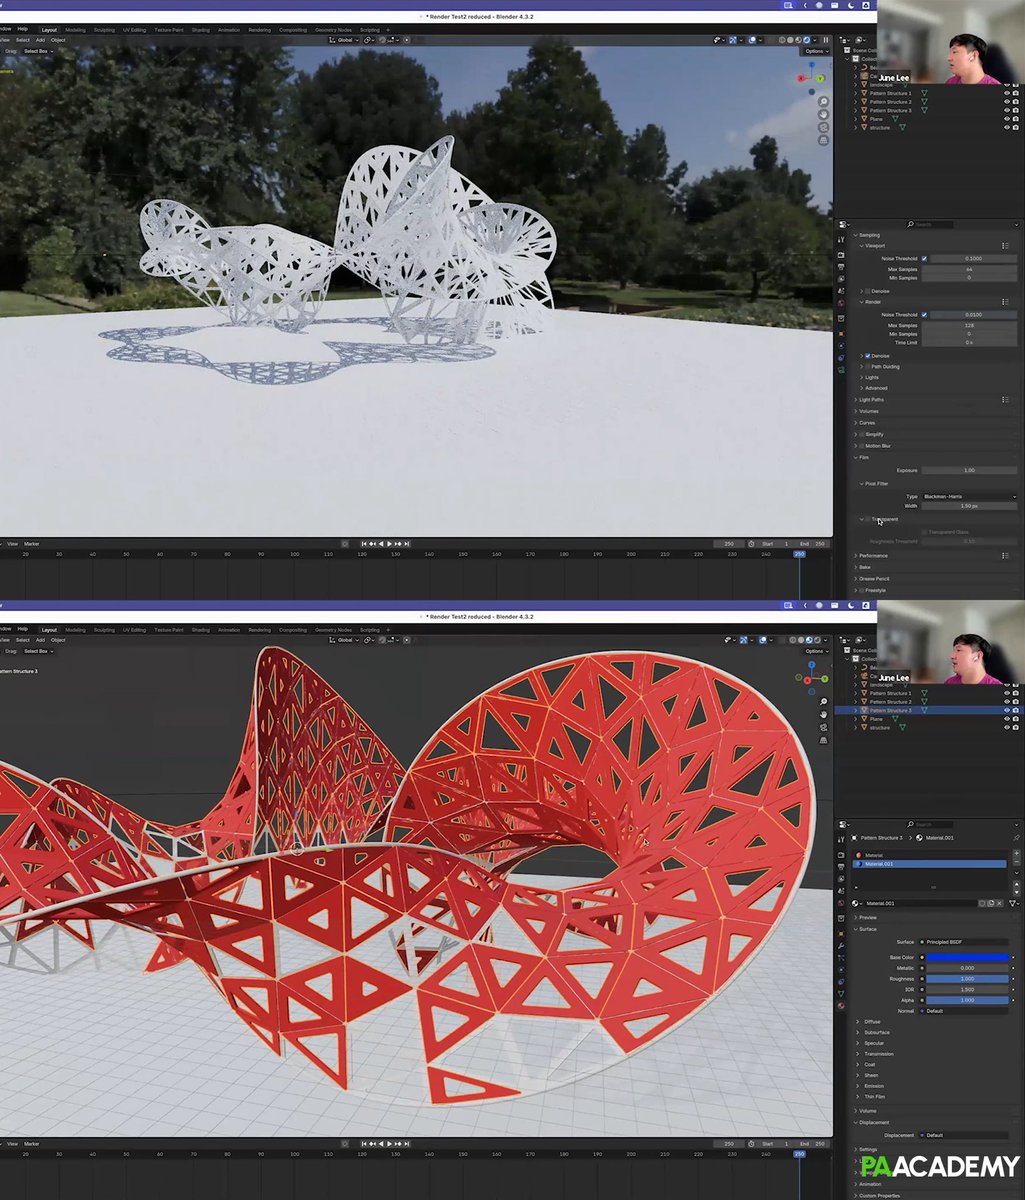Viewport: 1025px width, 1200px height.
Task: Enable the Film Transparent checkbox
Action: [868, 519]
